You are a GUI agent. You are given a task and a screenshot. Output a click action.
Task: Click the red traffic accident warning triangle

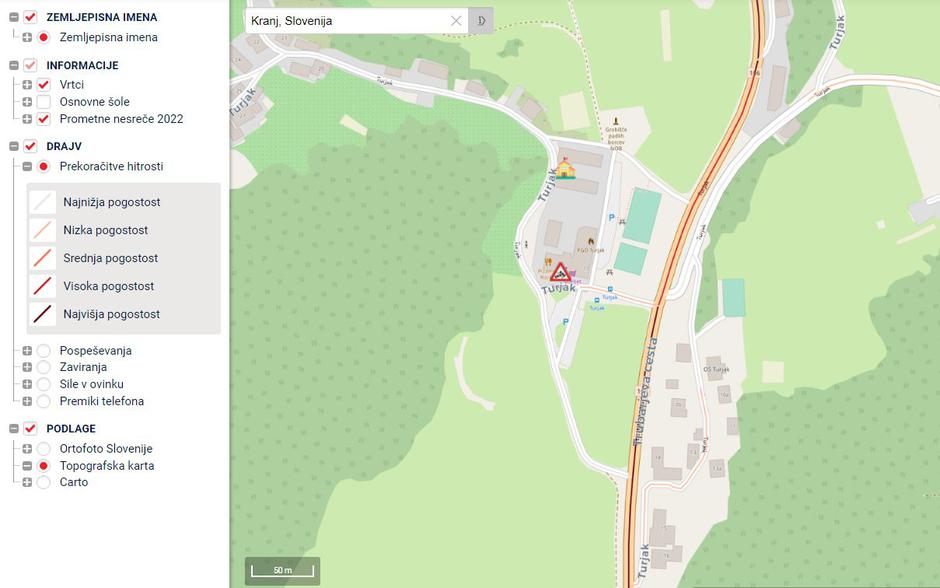coord(561,273)
